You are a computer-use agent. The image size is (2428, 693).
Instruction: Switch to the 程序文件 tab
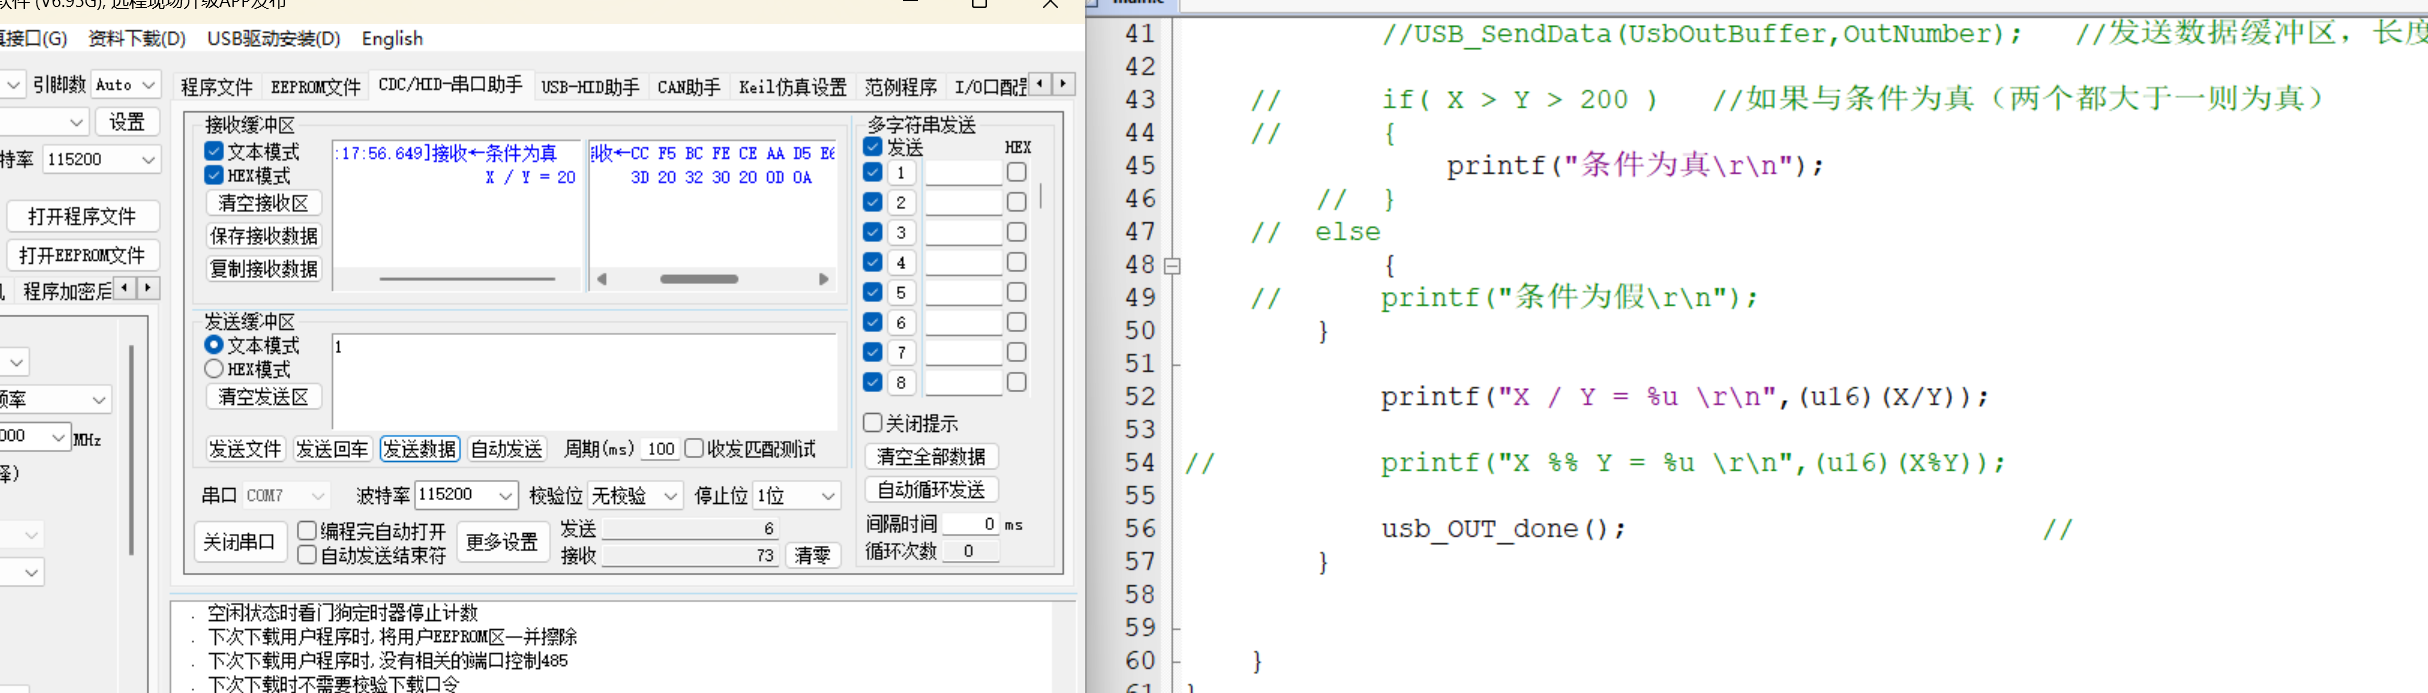click(x=217, y=87)
